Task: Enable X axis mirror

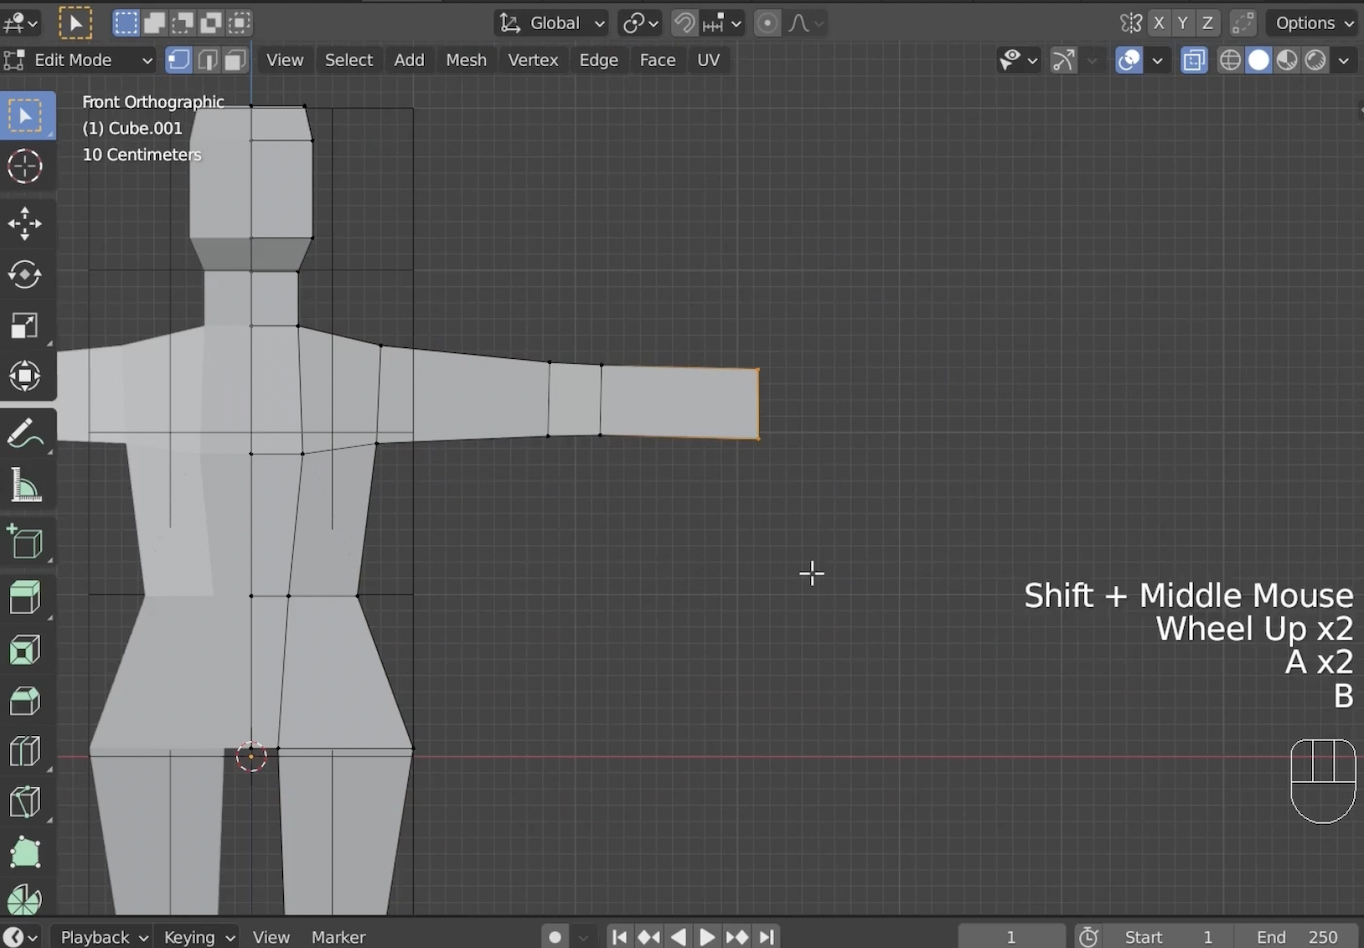Action: pos(1159,23)
